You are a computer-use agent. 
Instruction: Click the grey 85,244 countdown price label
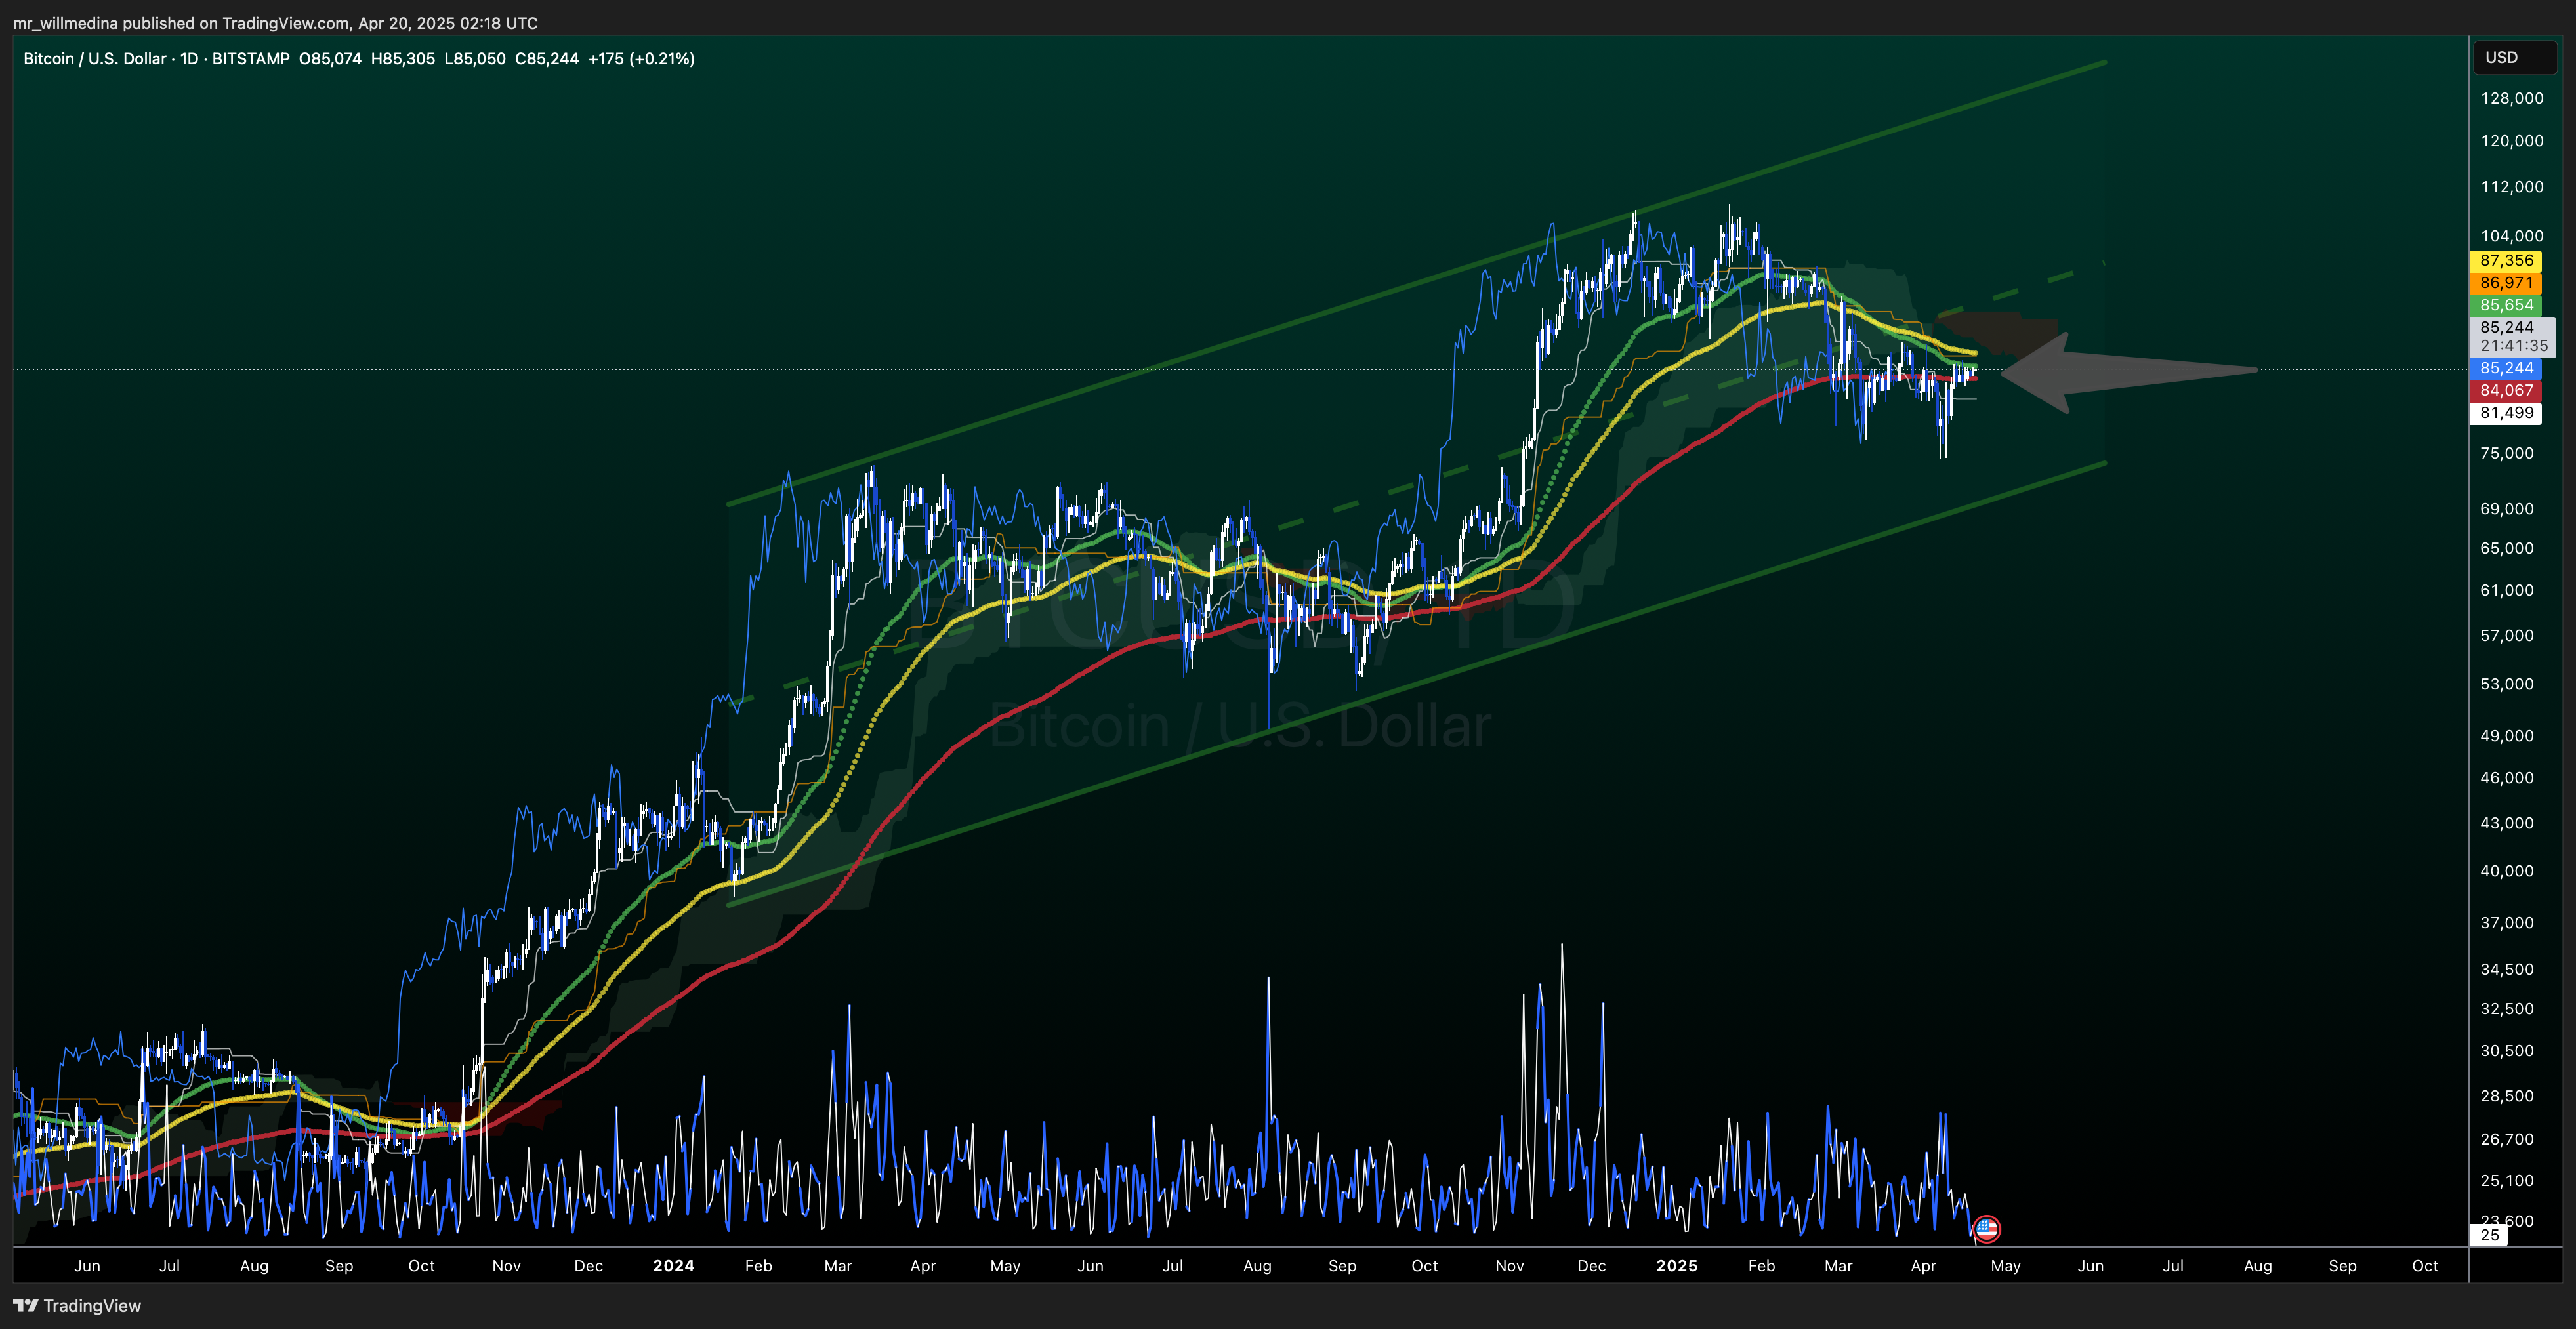tap(2513, 337)
